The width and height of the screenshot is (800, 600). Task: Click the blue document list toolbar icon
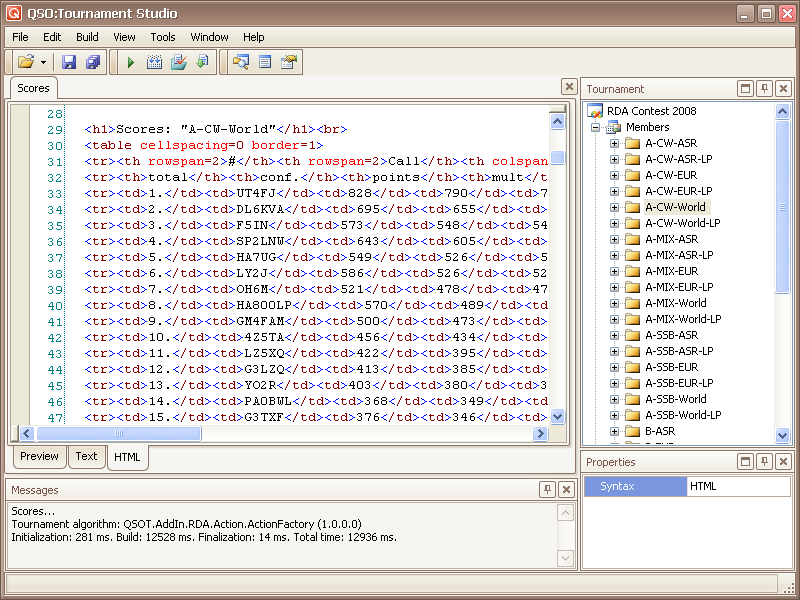click(x=265, y=62)
